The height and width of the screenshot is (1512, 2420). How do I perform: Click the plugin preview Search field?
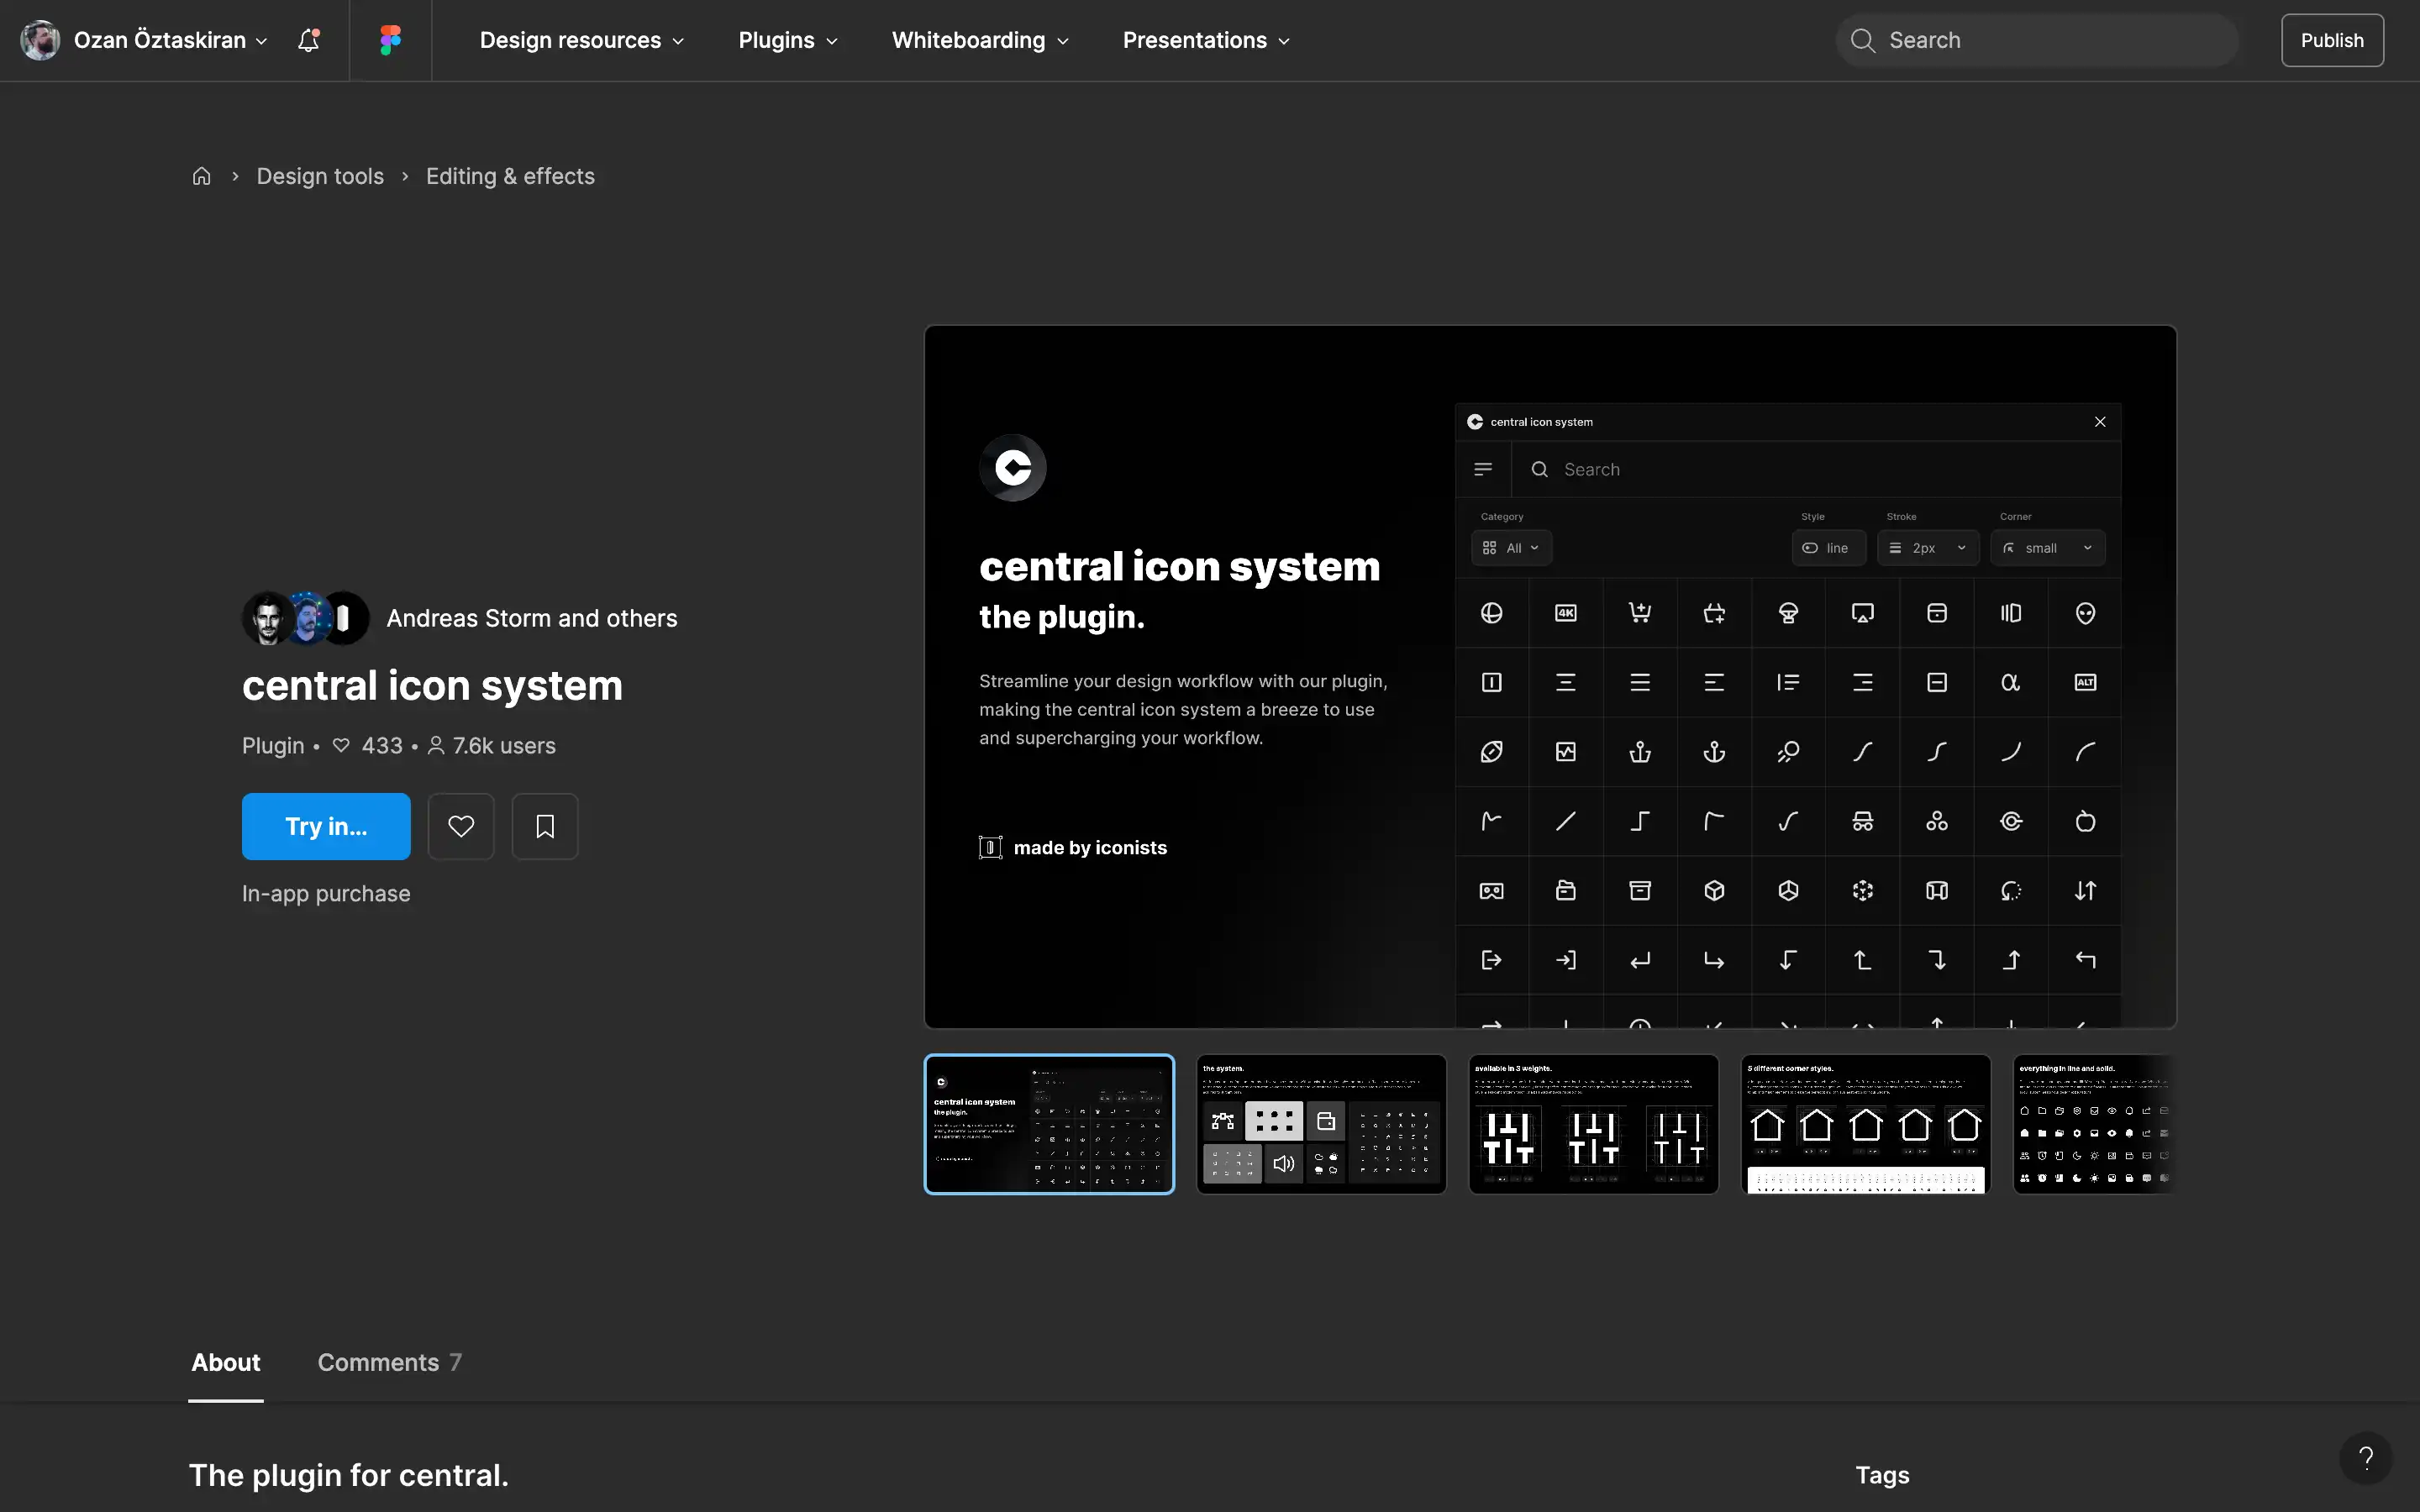(1815, 469)
